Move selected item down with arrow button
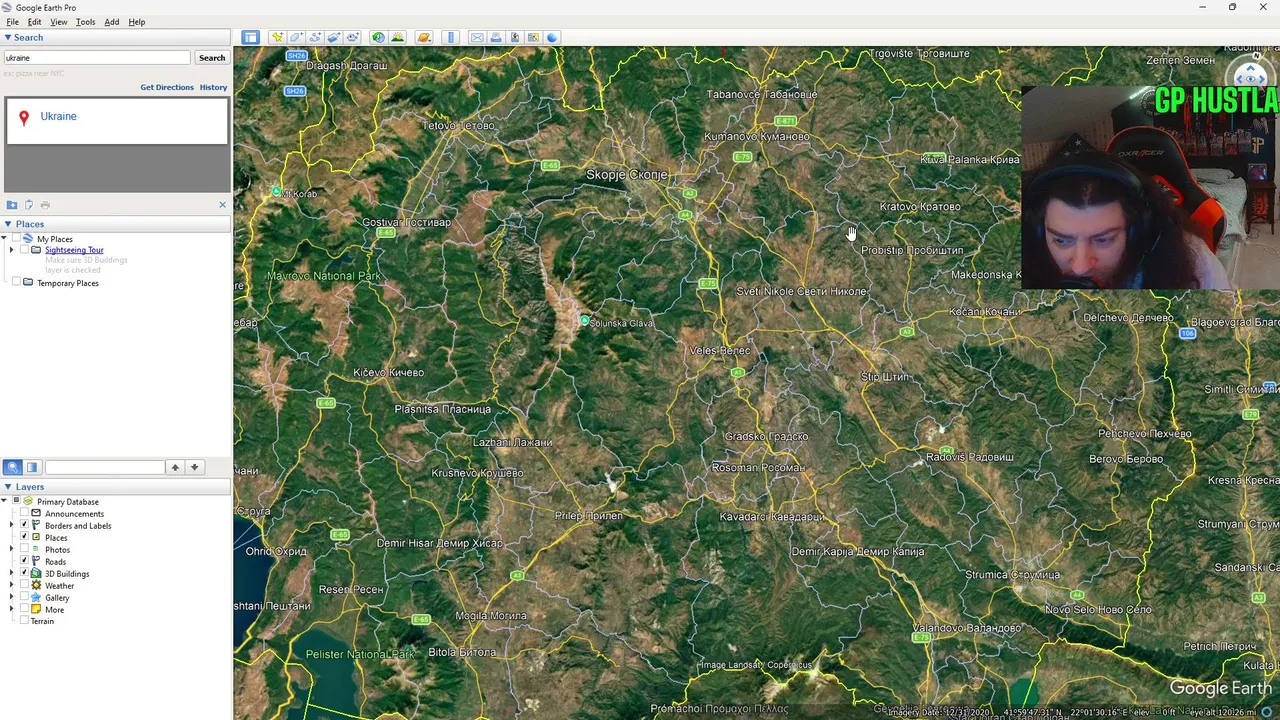The image size is (1280, 720). (x=195, y=467)
